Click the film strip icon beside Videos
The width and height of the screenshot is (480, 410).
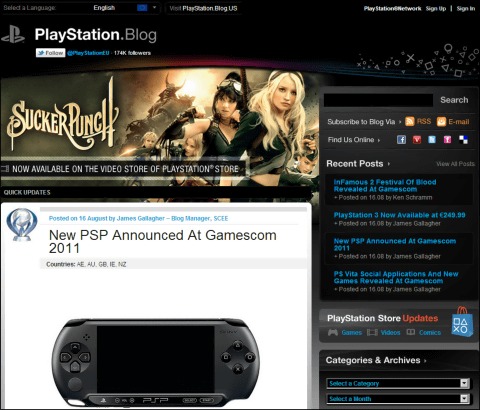[372, 332]
